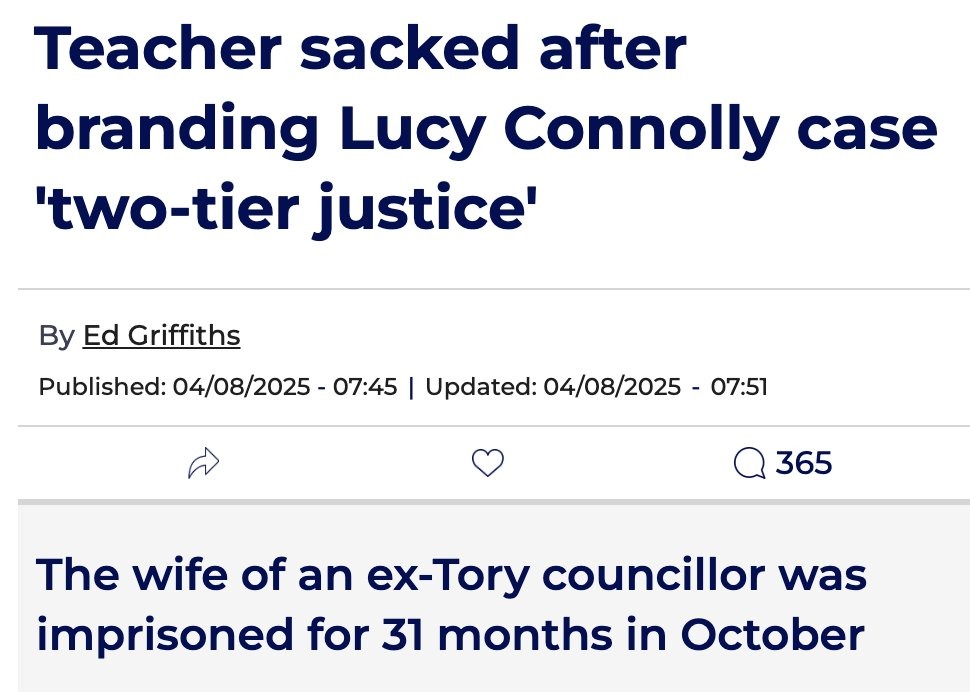The width and height of the screenshot is (970, 692).
Task: Click the separator bar between Published and Updated
Action: (411, 386)
